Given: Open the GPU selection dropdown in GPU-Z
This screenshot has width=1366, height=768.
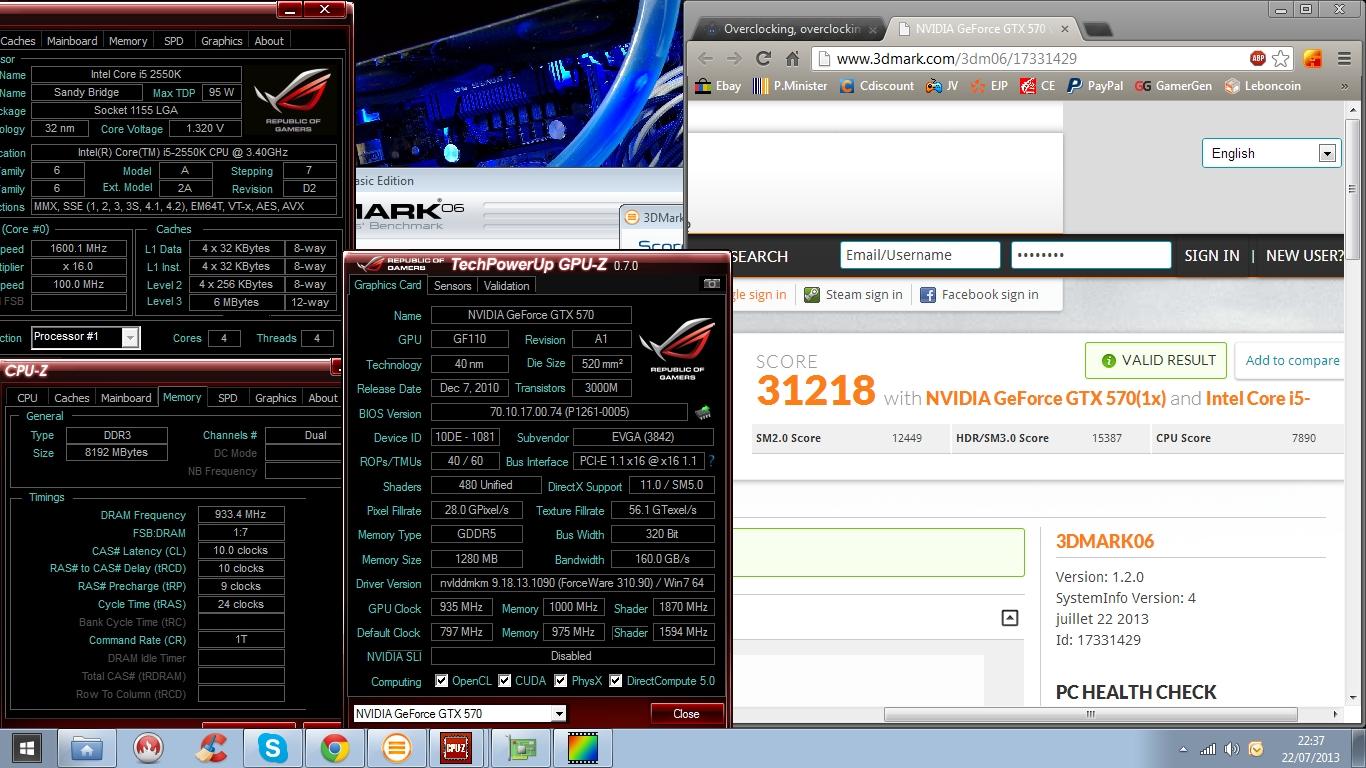Looking at the screenshot, I should click(459, 714).
